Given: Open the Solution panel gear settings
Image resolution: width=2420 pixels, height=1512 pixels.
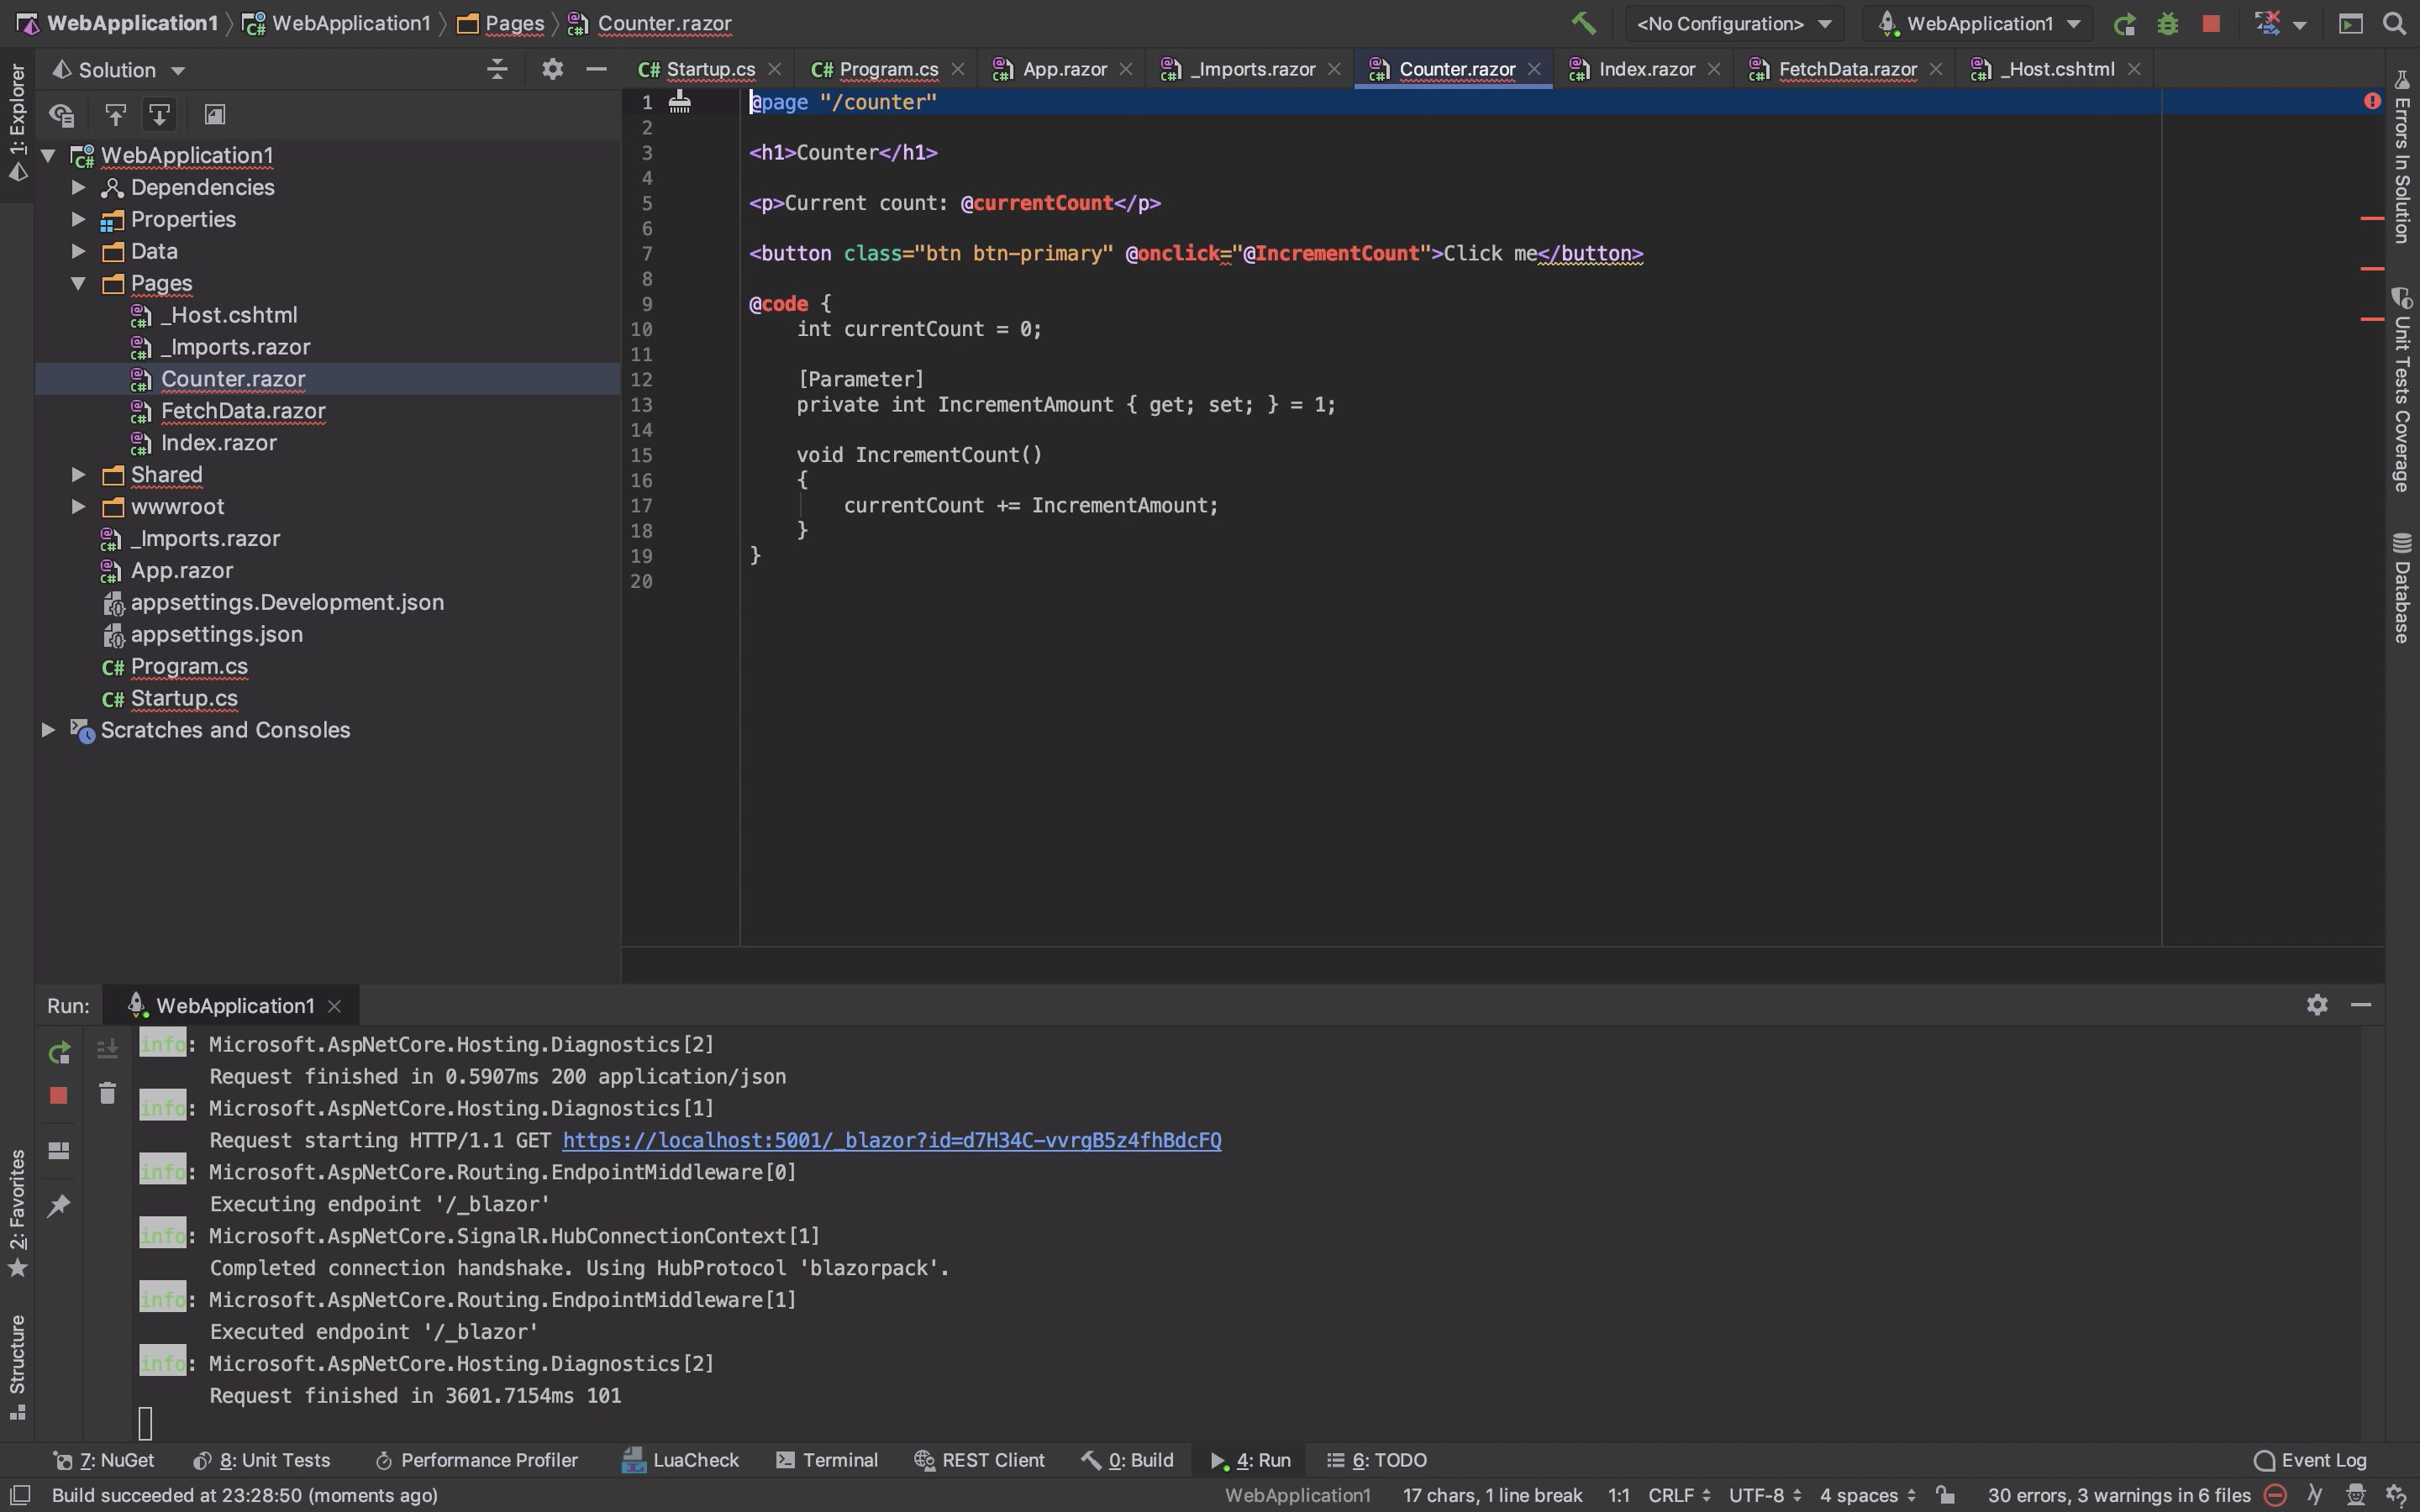Looking at the screenshot, I should point(552,69).
